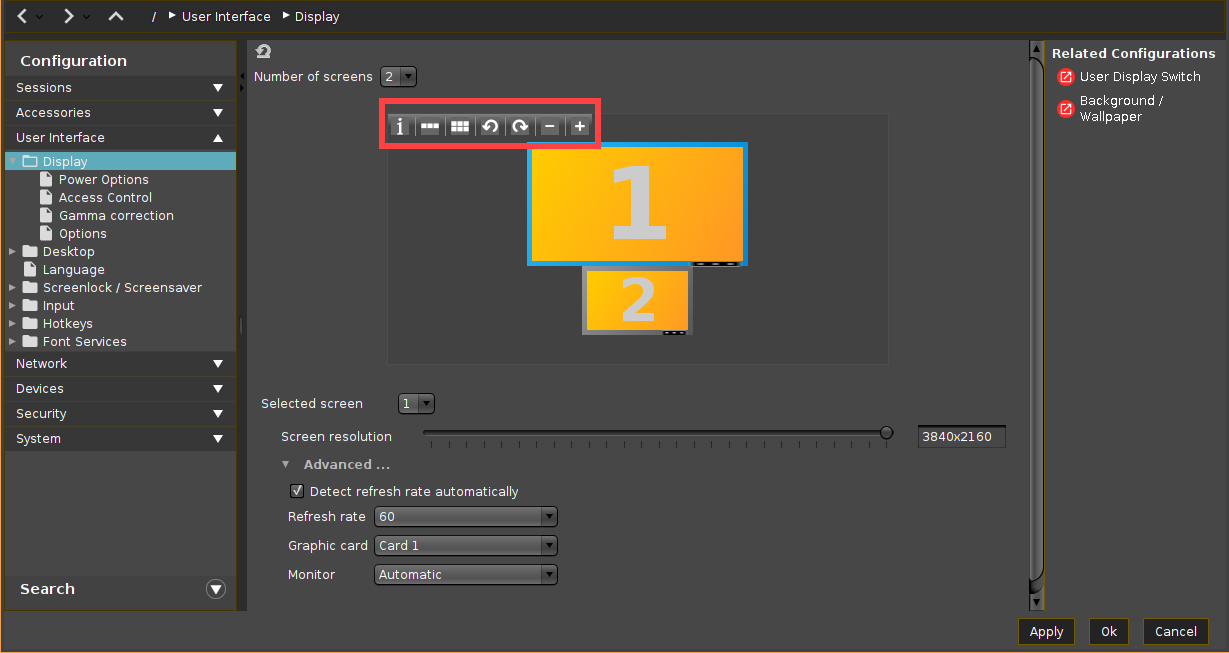Open the User Display Switch related configuration
Viewport: 1229px width, 653px height.
1140,76
